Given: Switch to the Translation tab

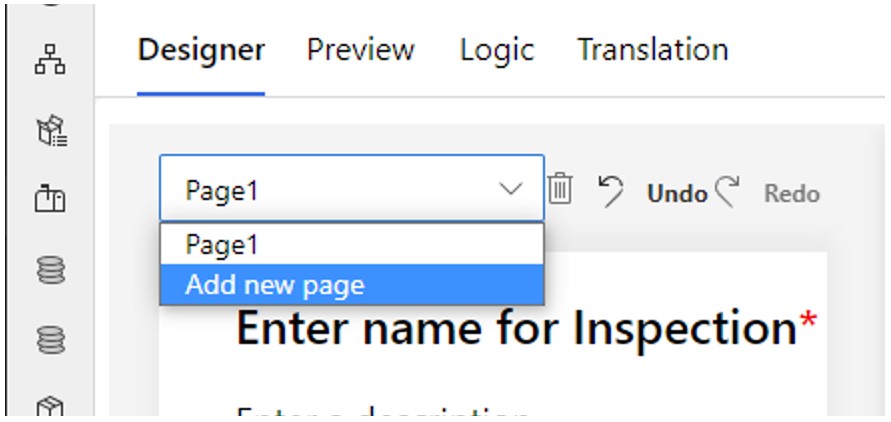Looking at the screenshot, I should point(652,50).
